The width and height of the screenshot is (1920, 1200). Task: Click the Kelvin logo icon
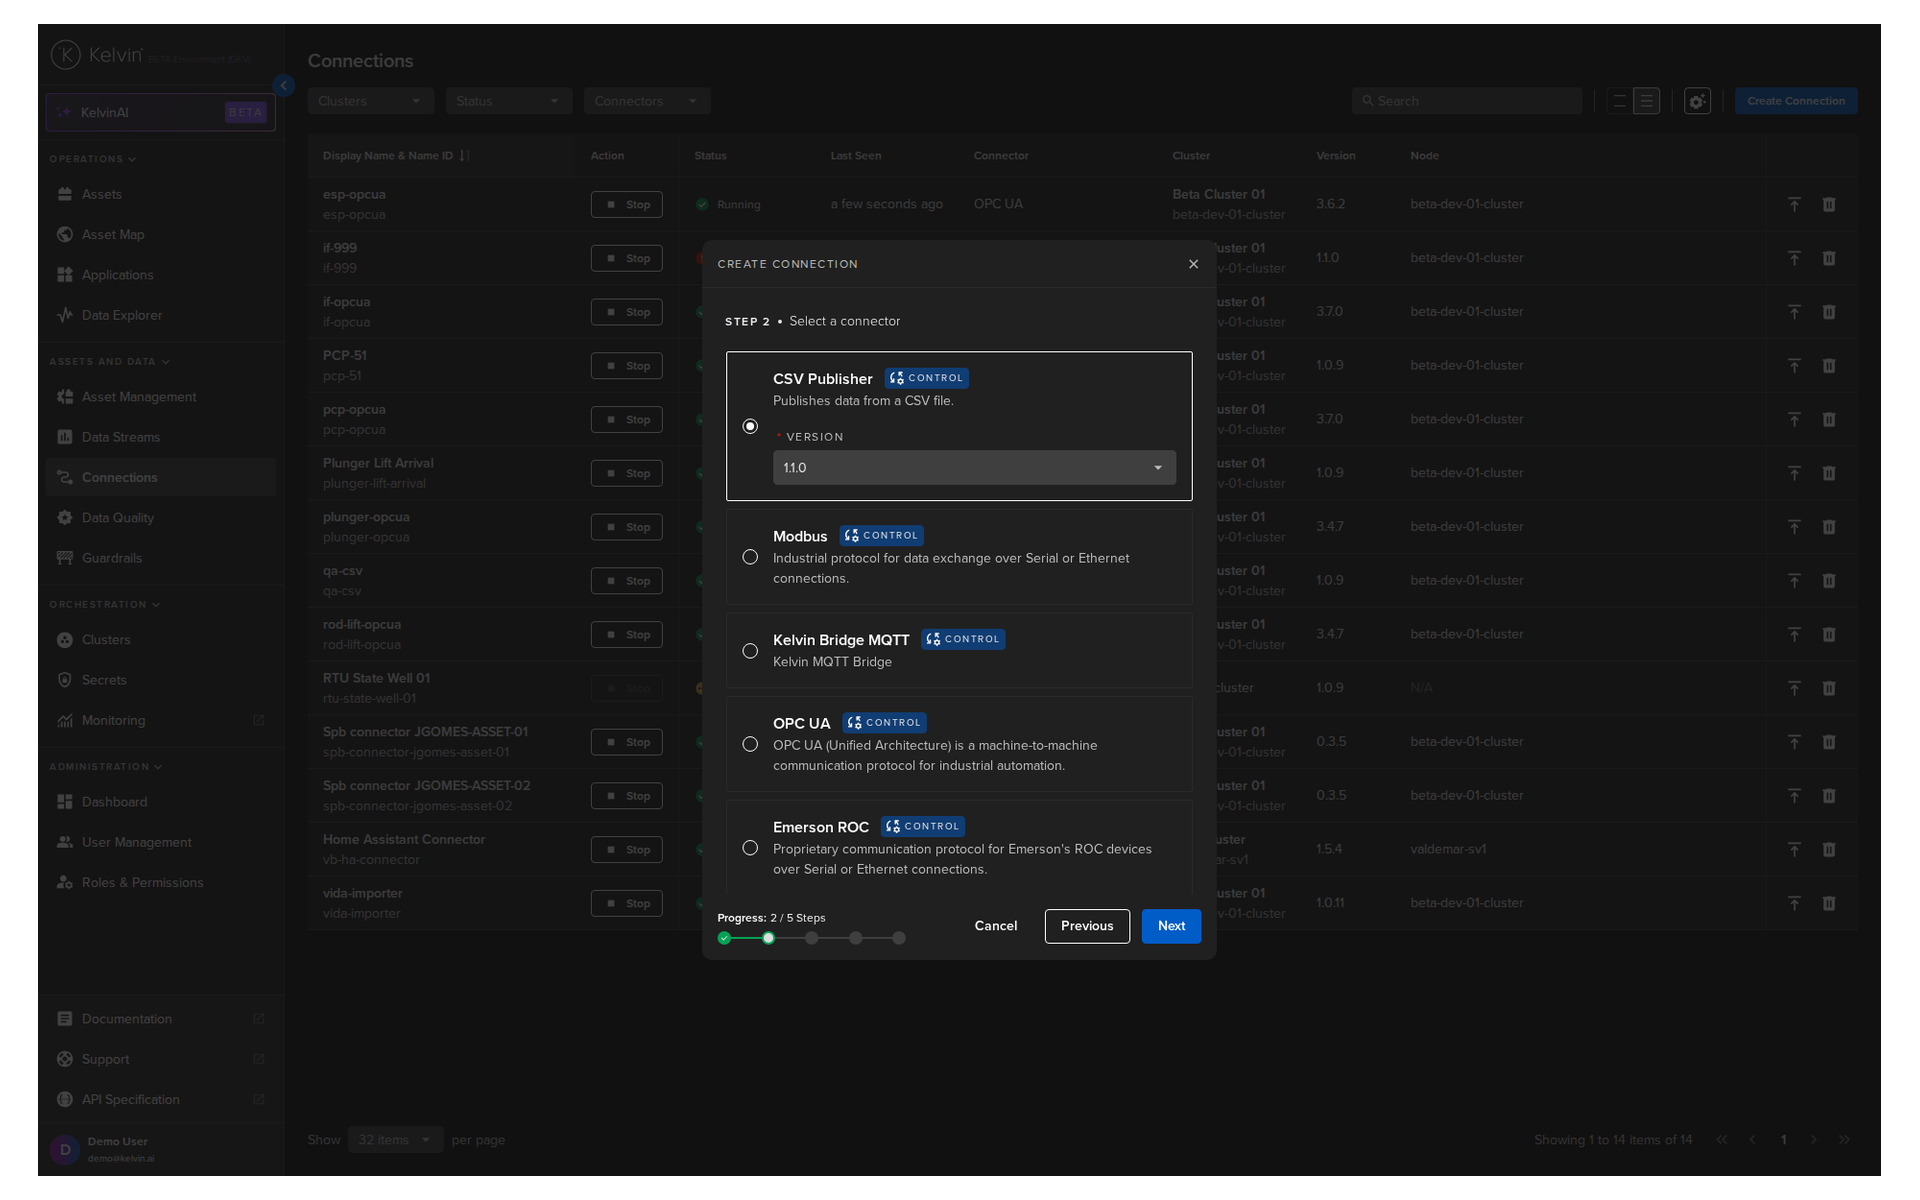pyautogui.click(x=66, y=55)
